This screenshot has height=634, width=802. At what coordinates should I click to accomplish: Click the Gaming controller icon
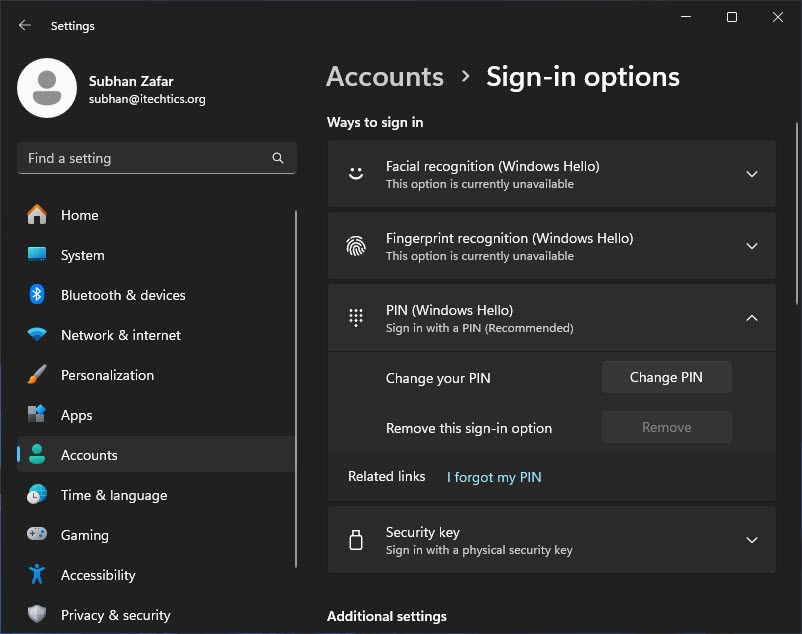coord(37,534)
